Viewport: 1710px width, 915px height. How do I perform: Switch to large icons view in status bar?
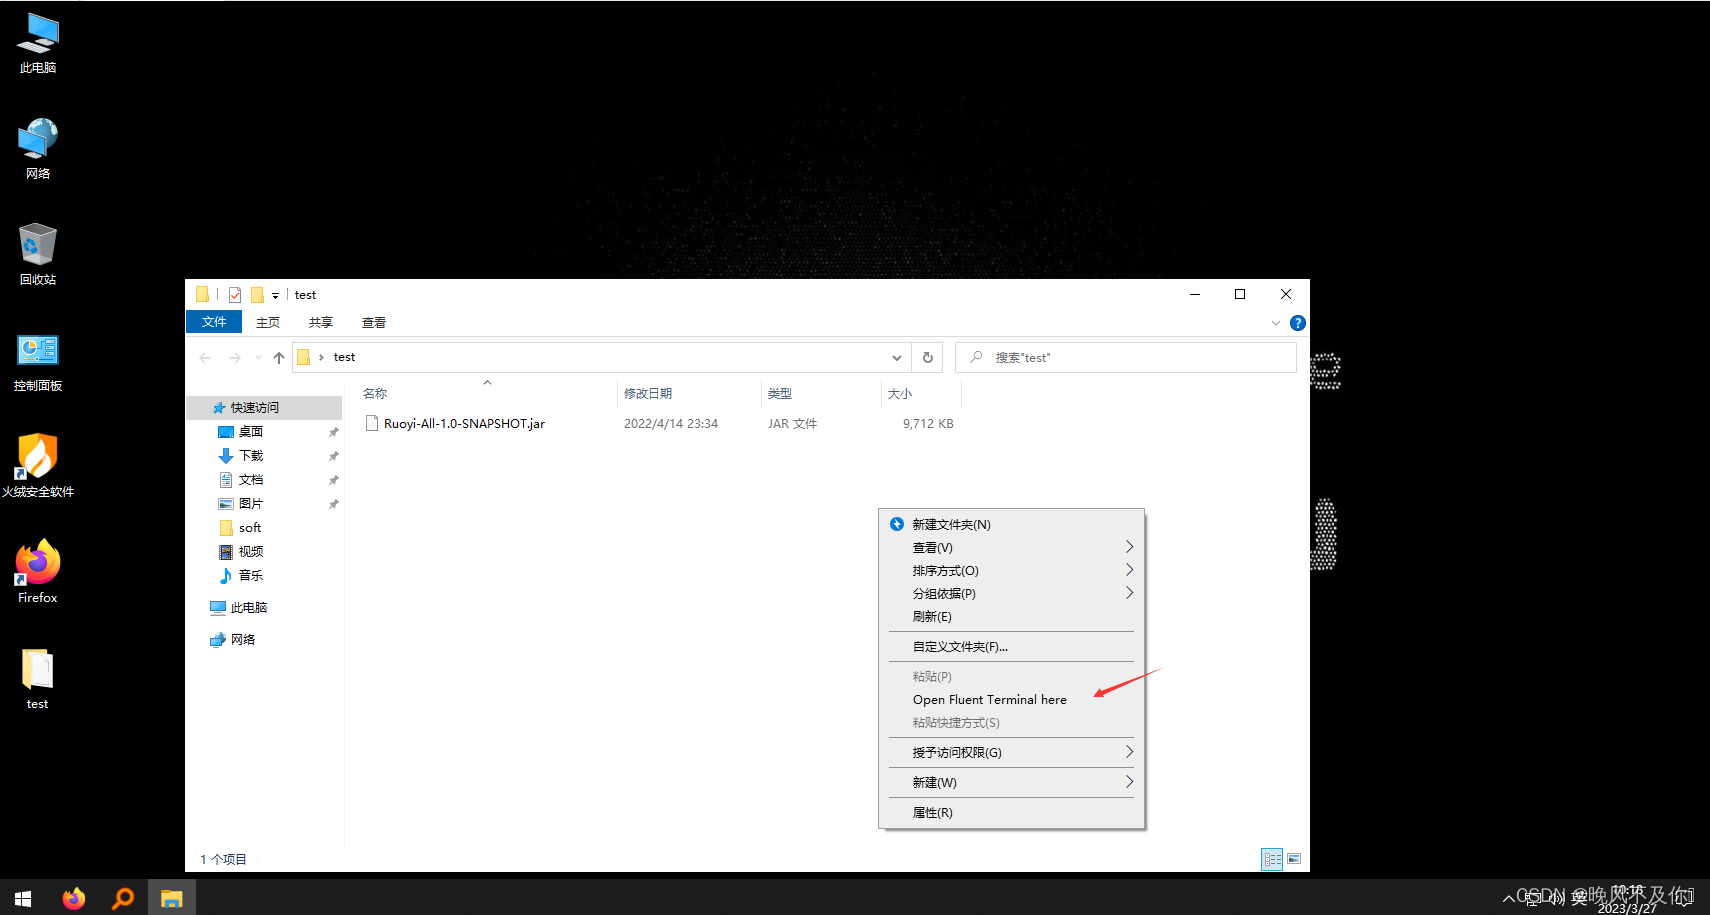pyautogui.click(x=1294, y=859)
